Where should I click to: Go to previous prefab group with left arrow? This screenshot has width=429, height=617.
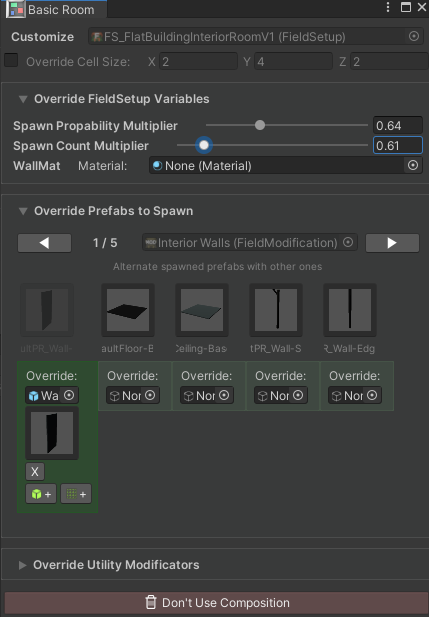[x=44, y=243]
